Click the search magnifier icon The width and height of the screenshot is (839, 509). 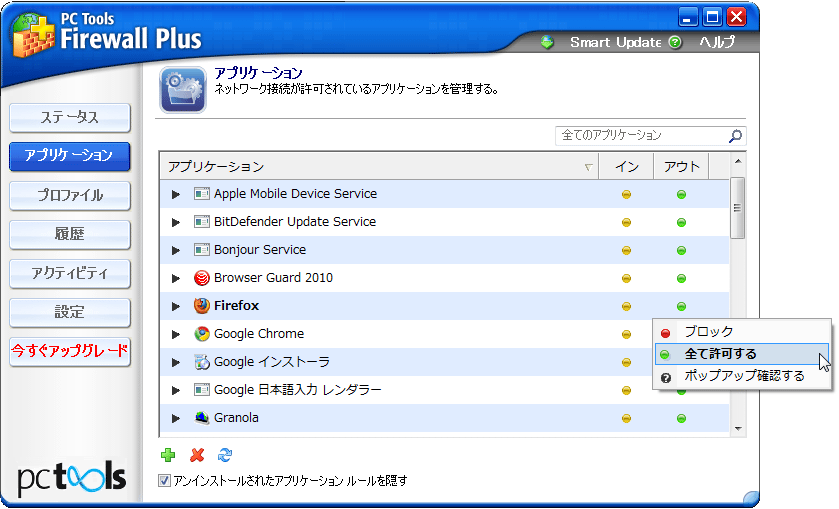[x=736, y=136]
